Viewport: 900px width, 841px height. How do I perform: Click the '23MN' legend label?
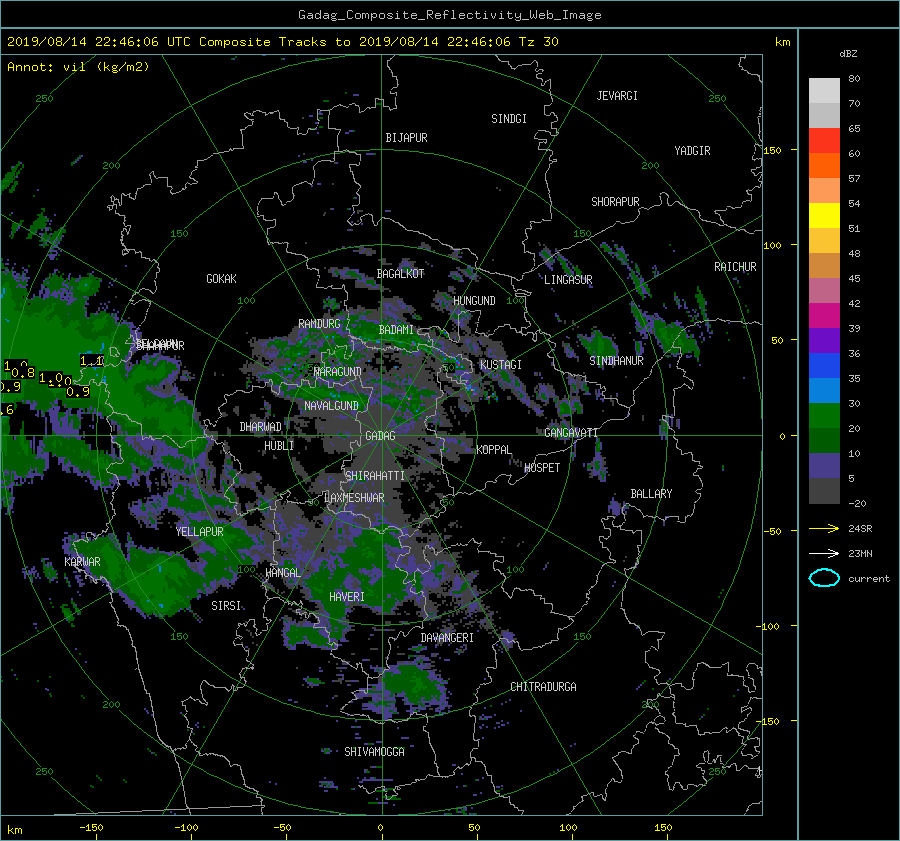click(x=860, y=554)
